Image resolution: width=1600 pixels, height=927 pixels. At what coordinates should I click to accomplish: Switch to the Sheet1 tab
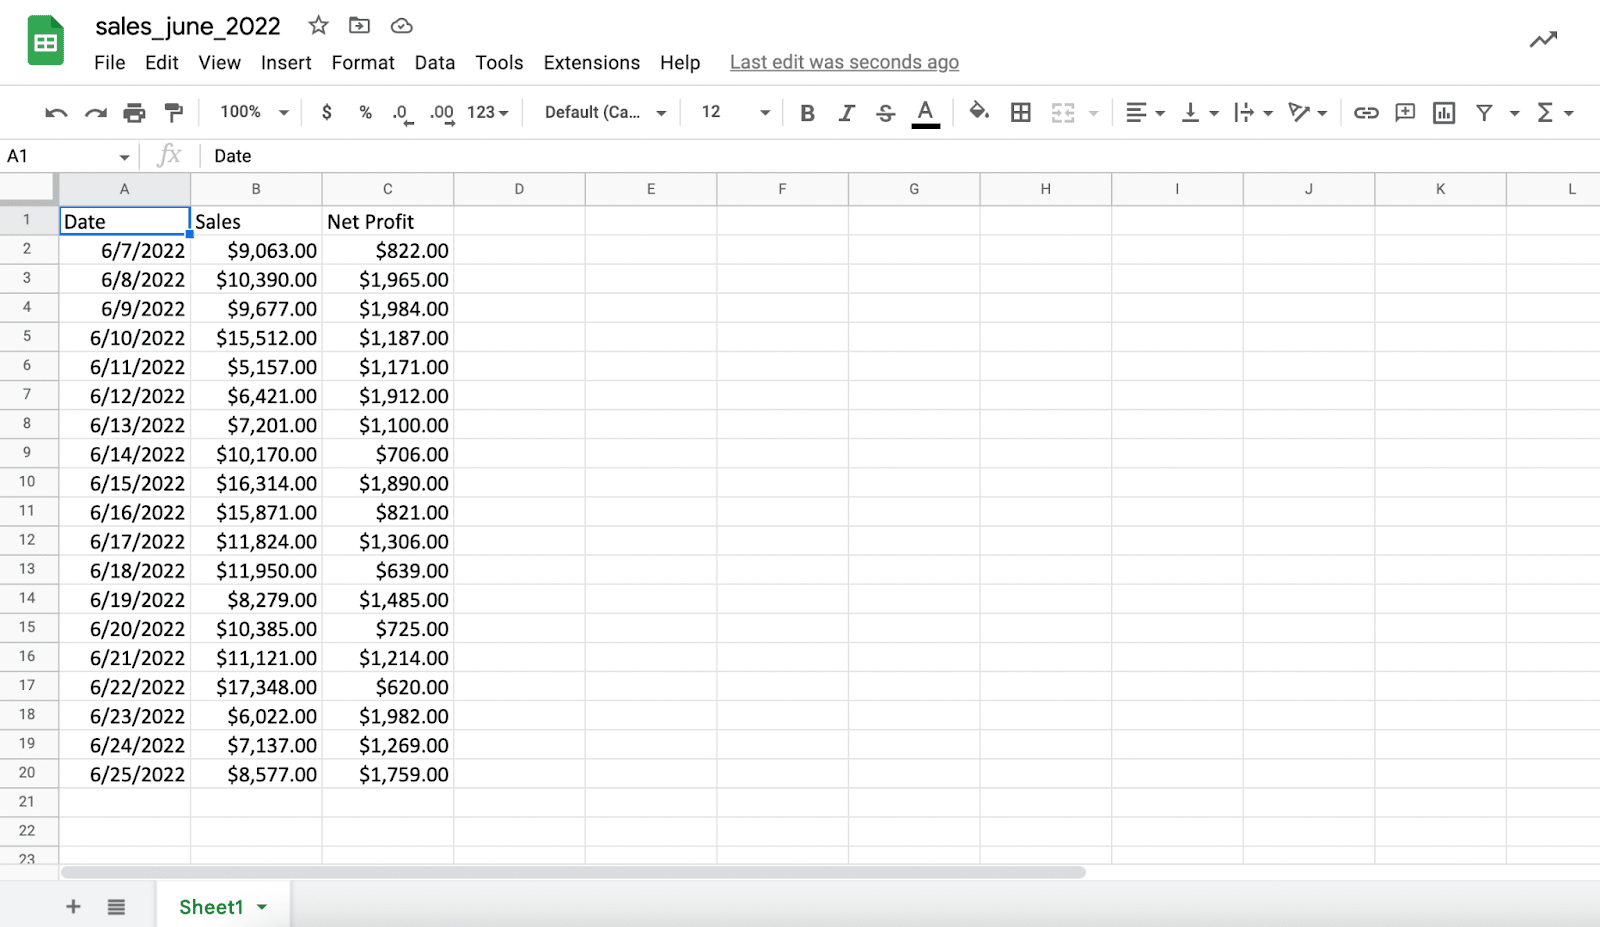(211, 907)
